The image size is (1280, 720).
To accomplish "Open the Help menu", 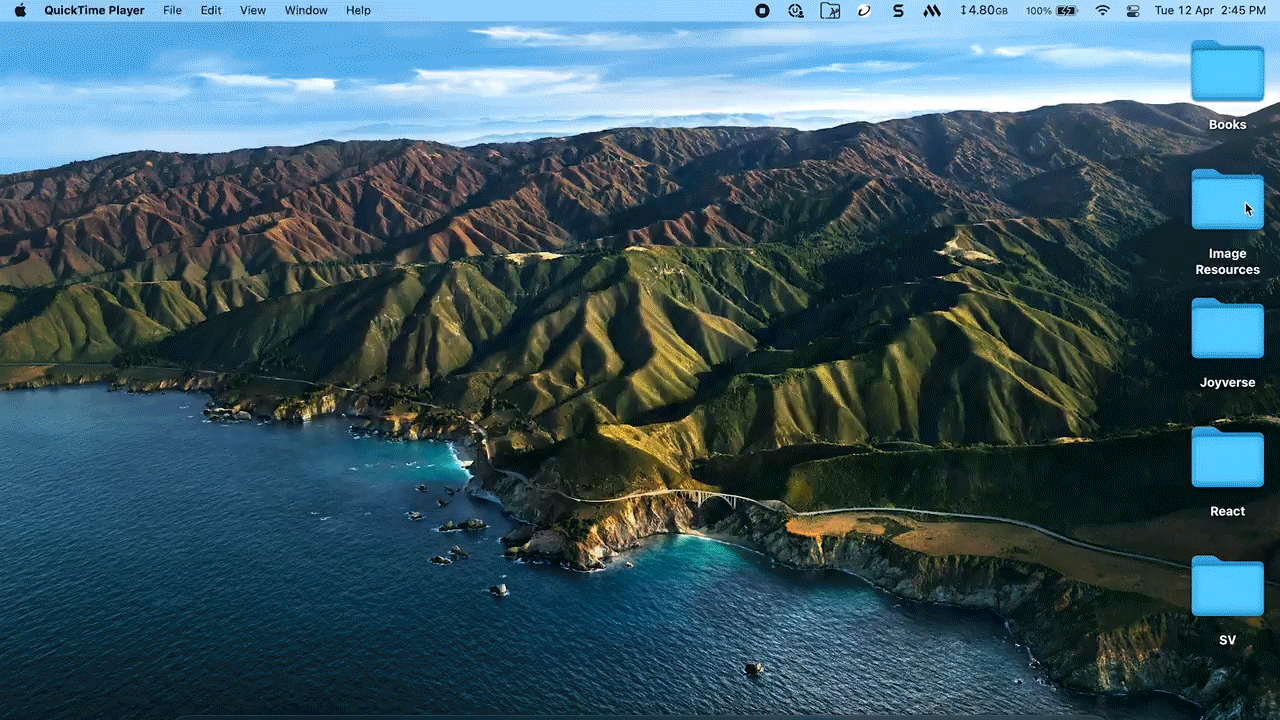I will 358,10.
